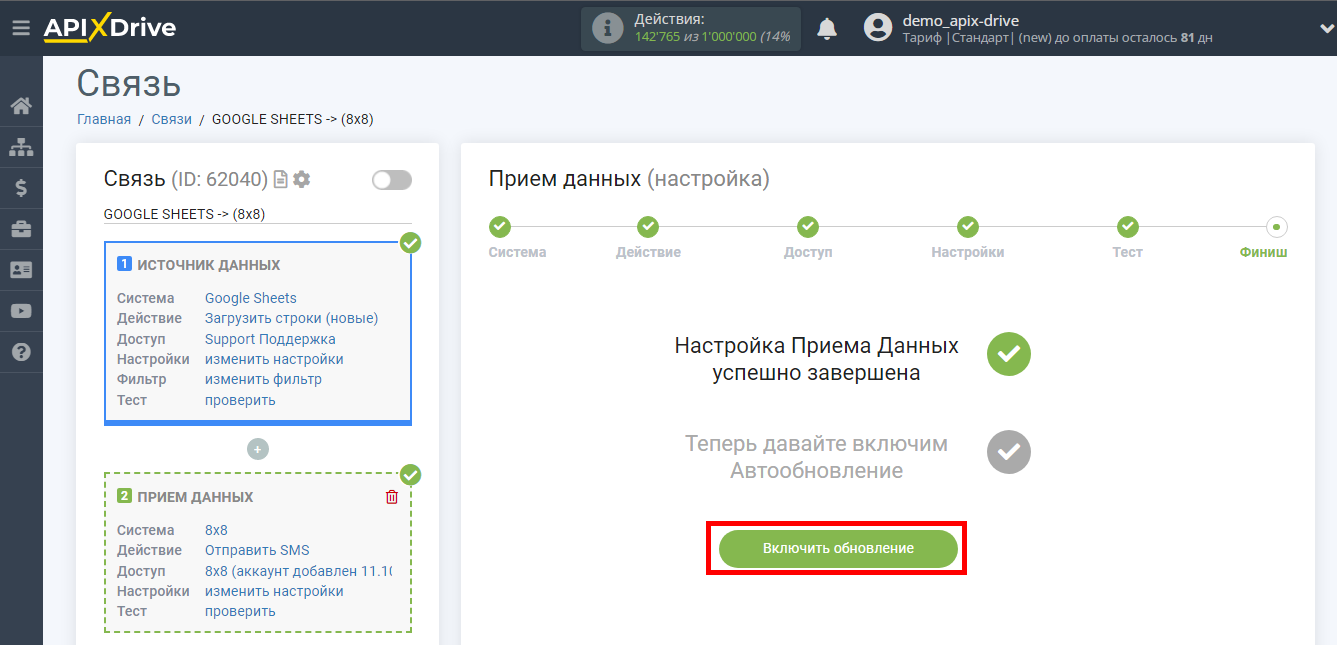Click the Главная breadcrumb link
This screenshot has height=645, width=1337.
[104, 119]
